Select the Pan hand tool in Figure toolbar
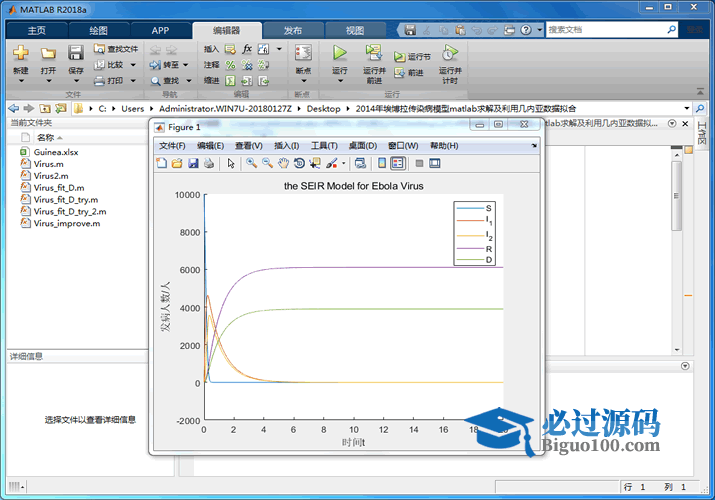Image resolution: width=715 pixels, height=500 pixels. (284, 163)
